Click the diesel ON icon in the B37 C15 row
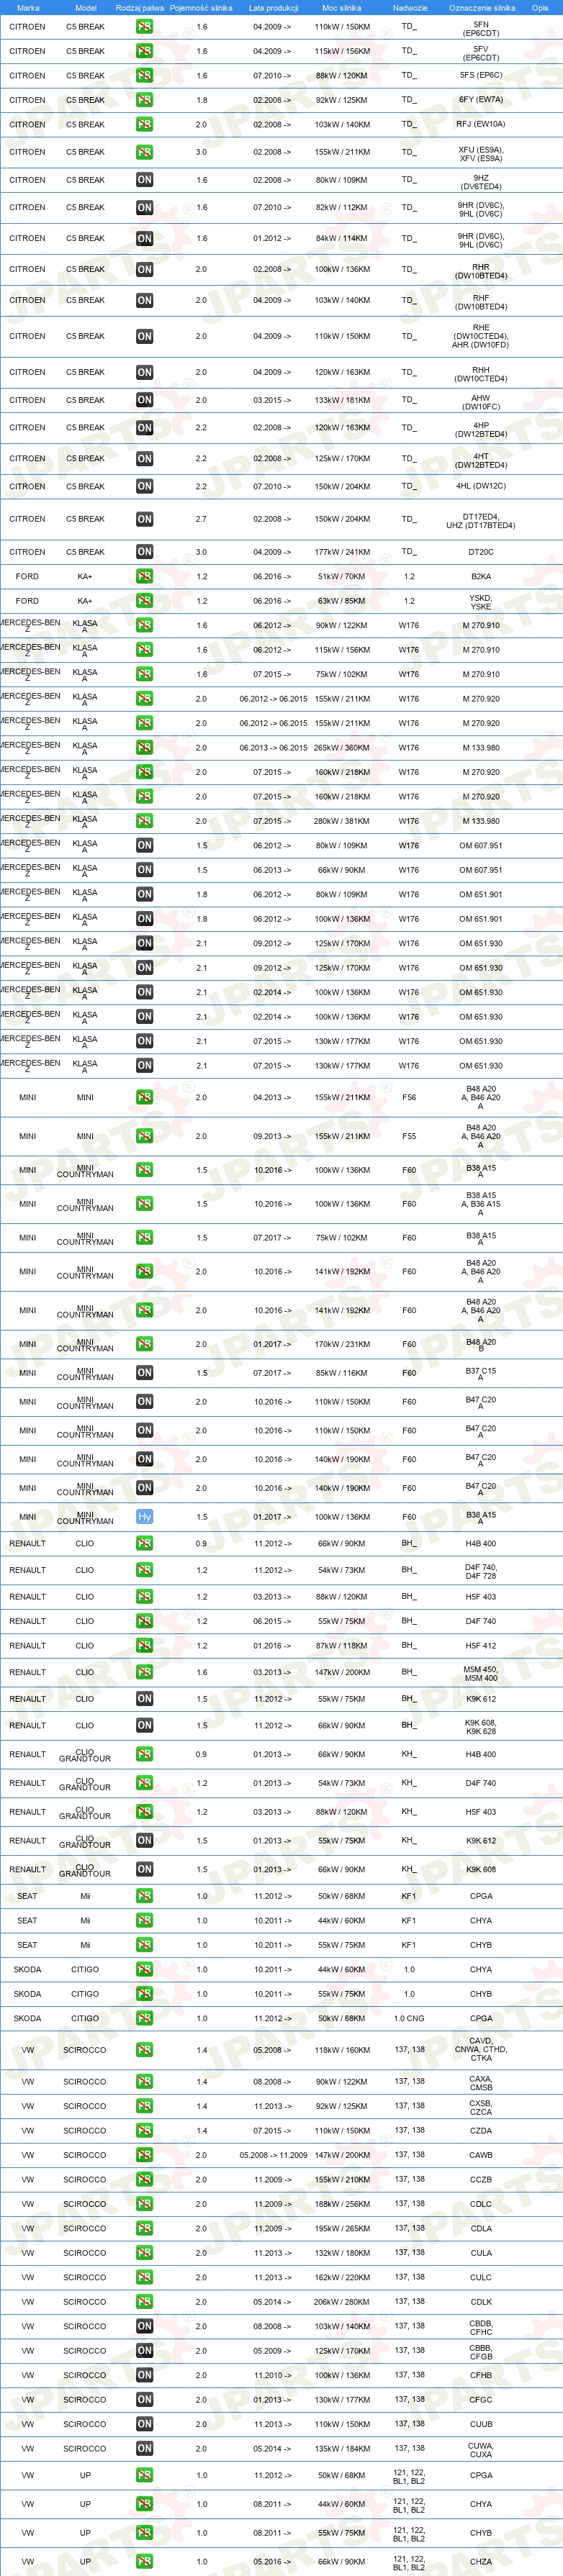 (144, 1373)
